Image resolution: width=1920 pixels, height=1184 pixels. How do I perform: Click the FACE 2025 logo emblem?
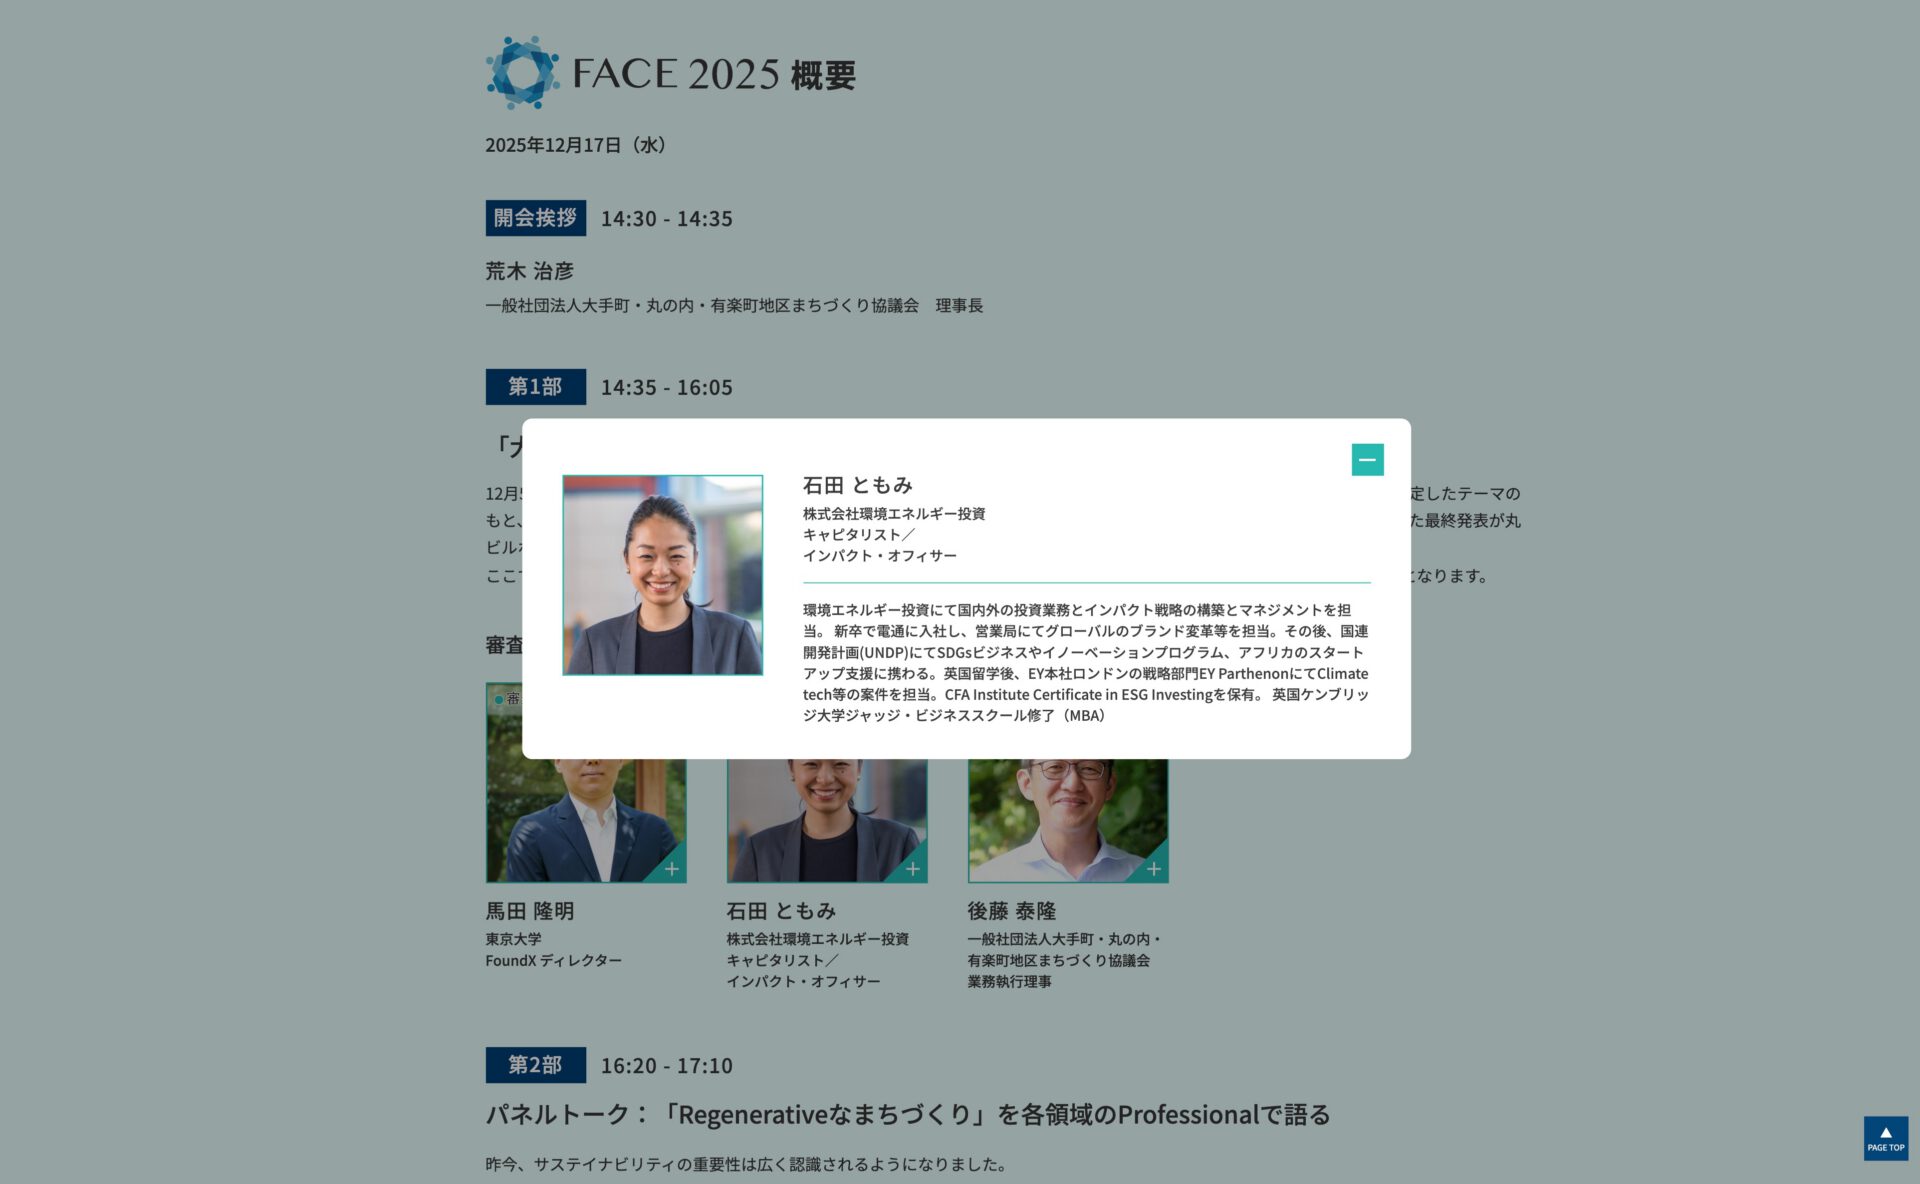click(x=522, y=73)
